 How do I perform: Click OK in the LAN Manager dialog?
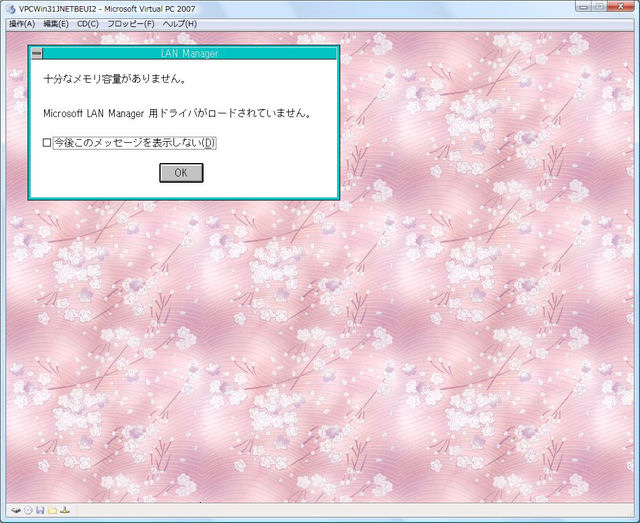click(181, 173)
